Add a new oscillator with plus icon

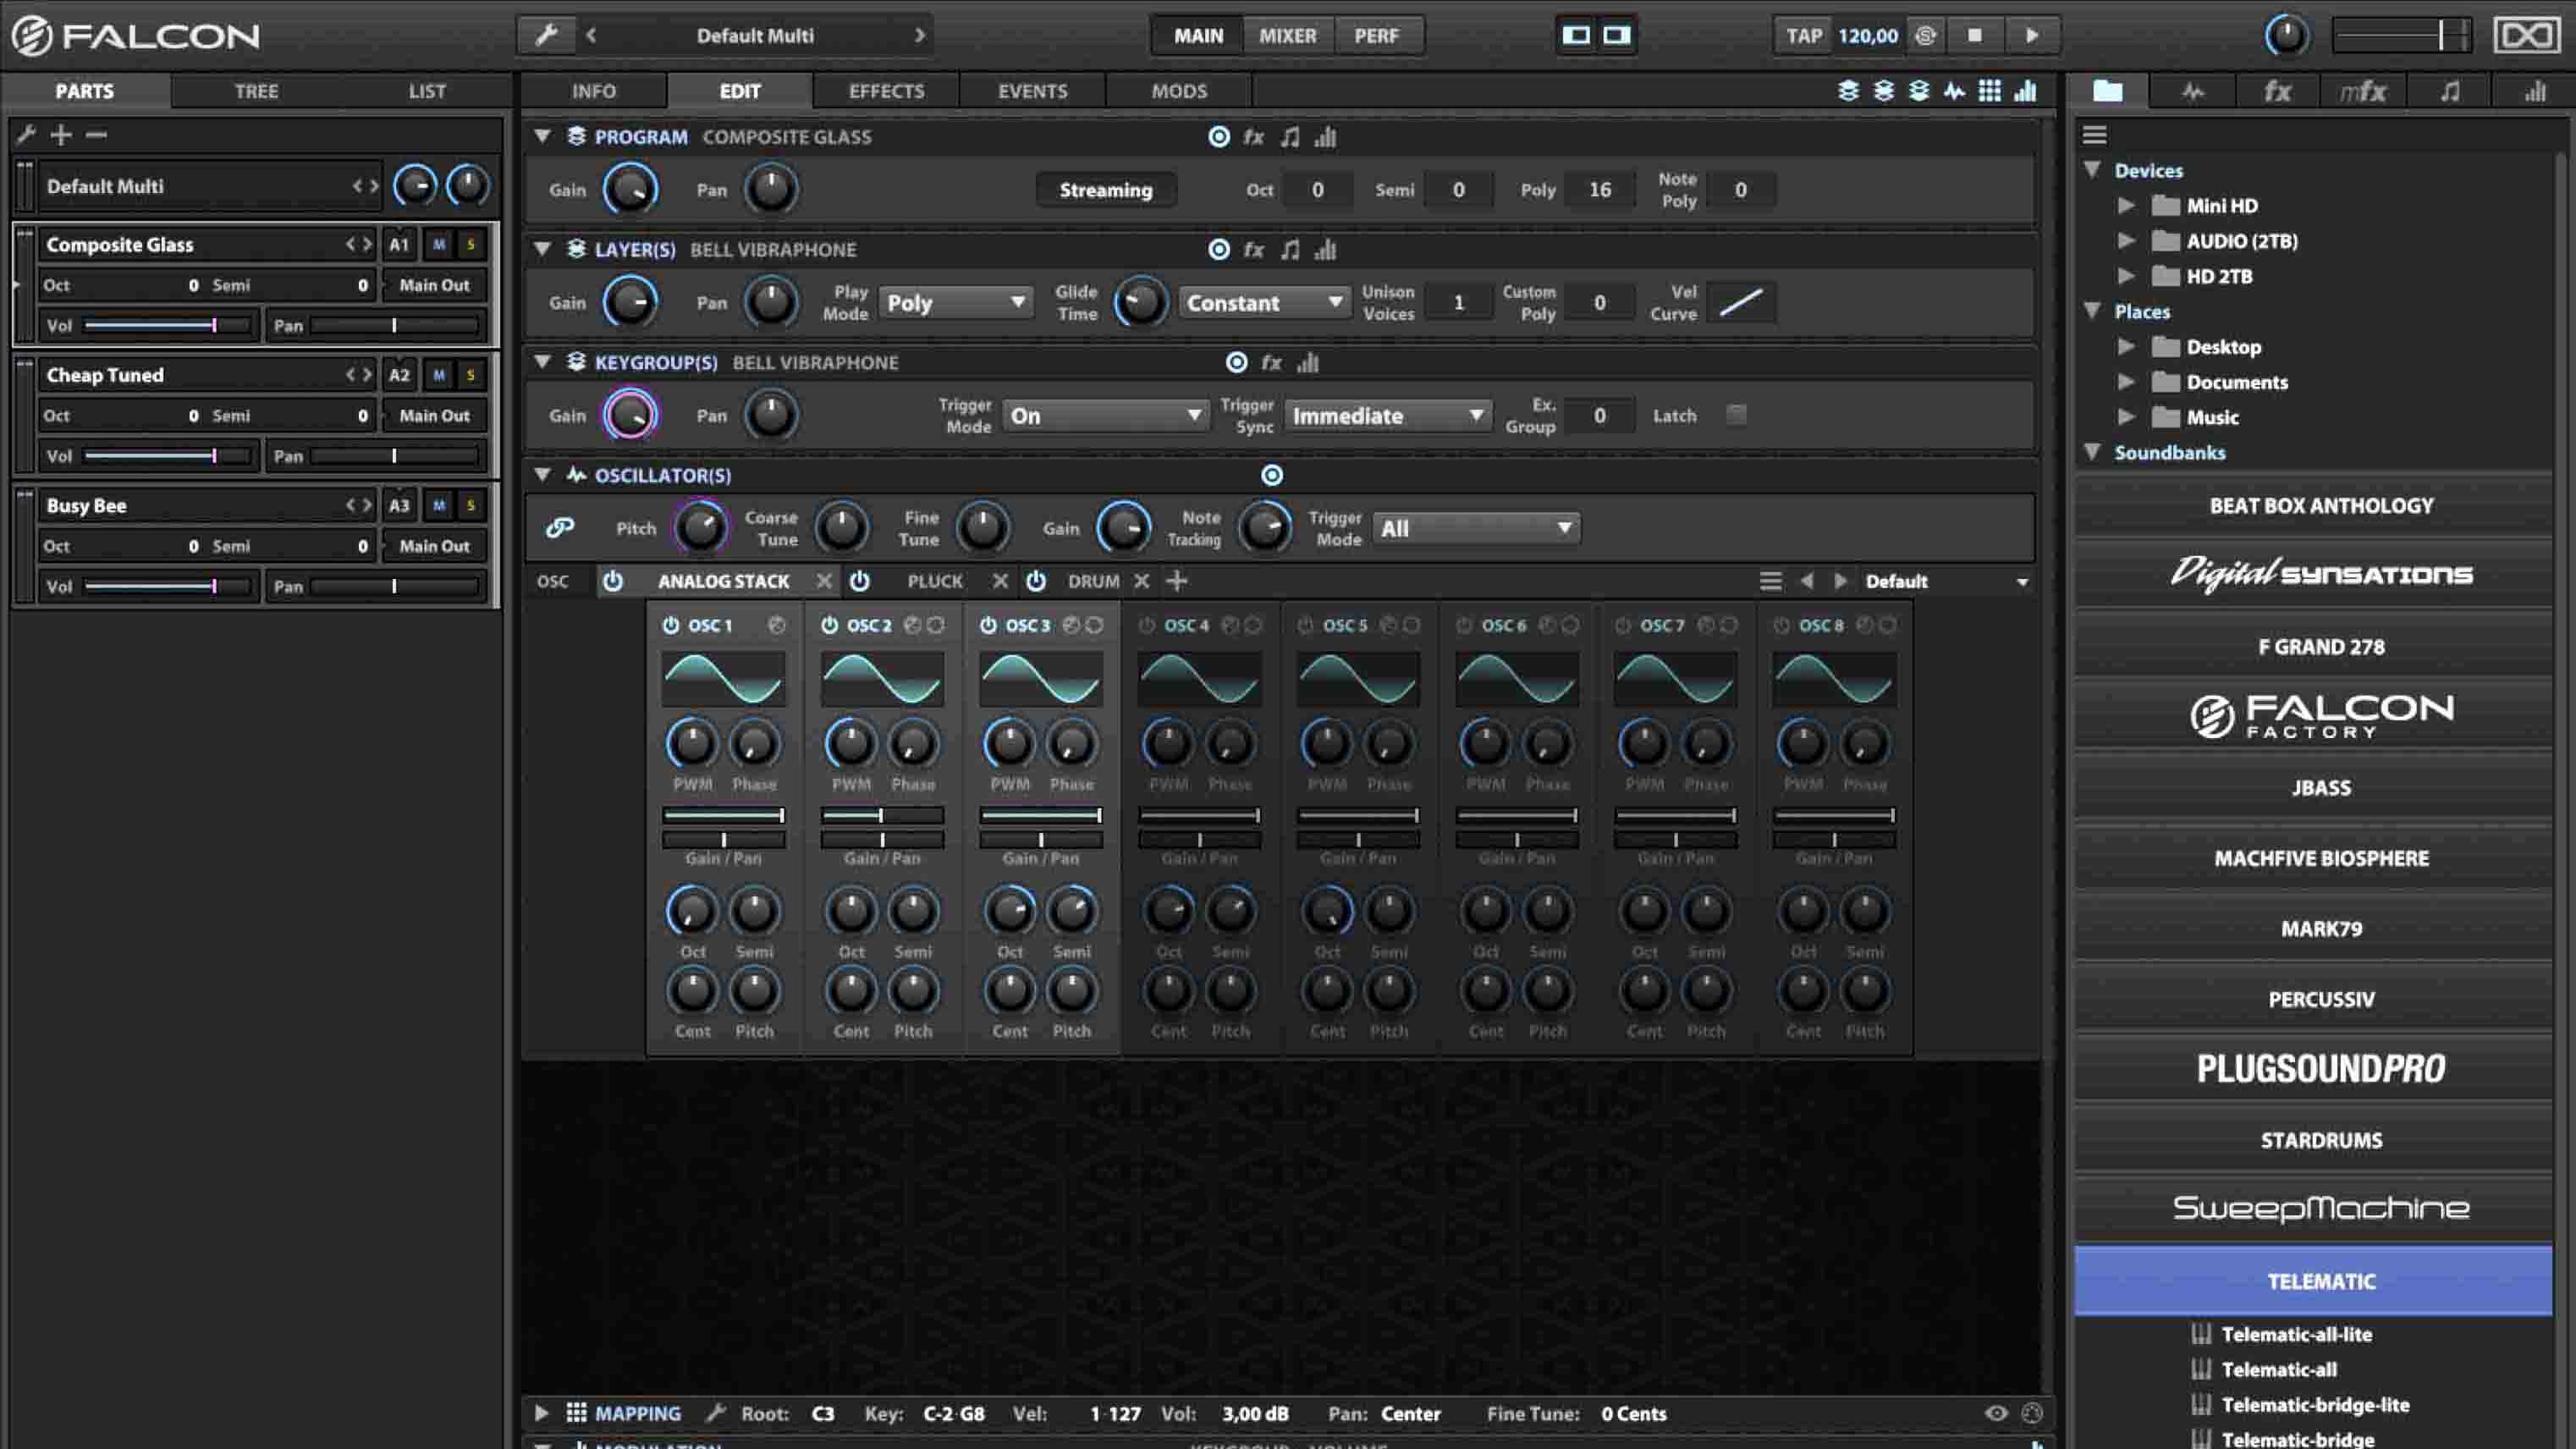click(x=1177, y=580)
